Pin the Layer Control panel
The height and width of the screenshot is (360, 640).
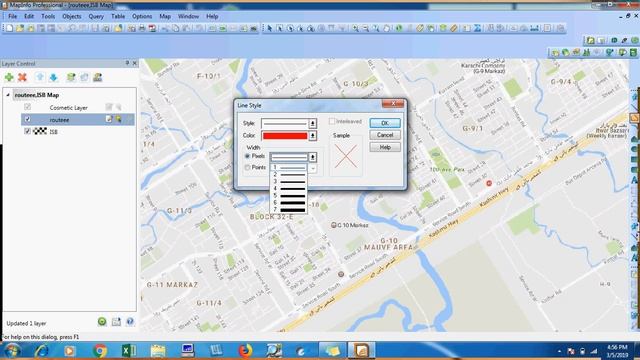tap(127, 63)
